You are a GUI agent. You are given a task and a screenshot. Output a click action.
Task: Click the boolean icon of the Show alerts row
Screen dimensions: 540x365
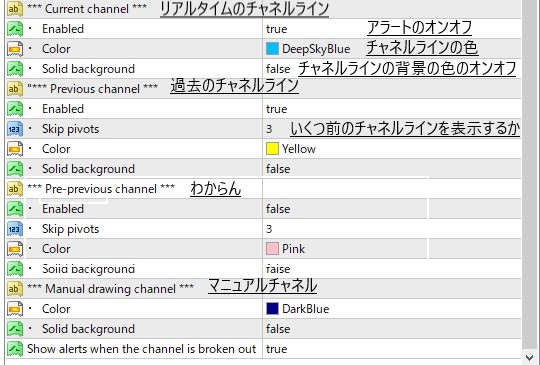[x=15, y=348]
